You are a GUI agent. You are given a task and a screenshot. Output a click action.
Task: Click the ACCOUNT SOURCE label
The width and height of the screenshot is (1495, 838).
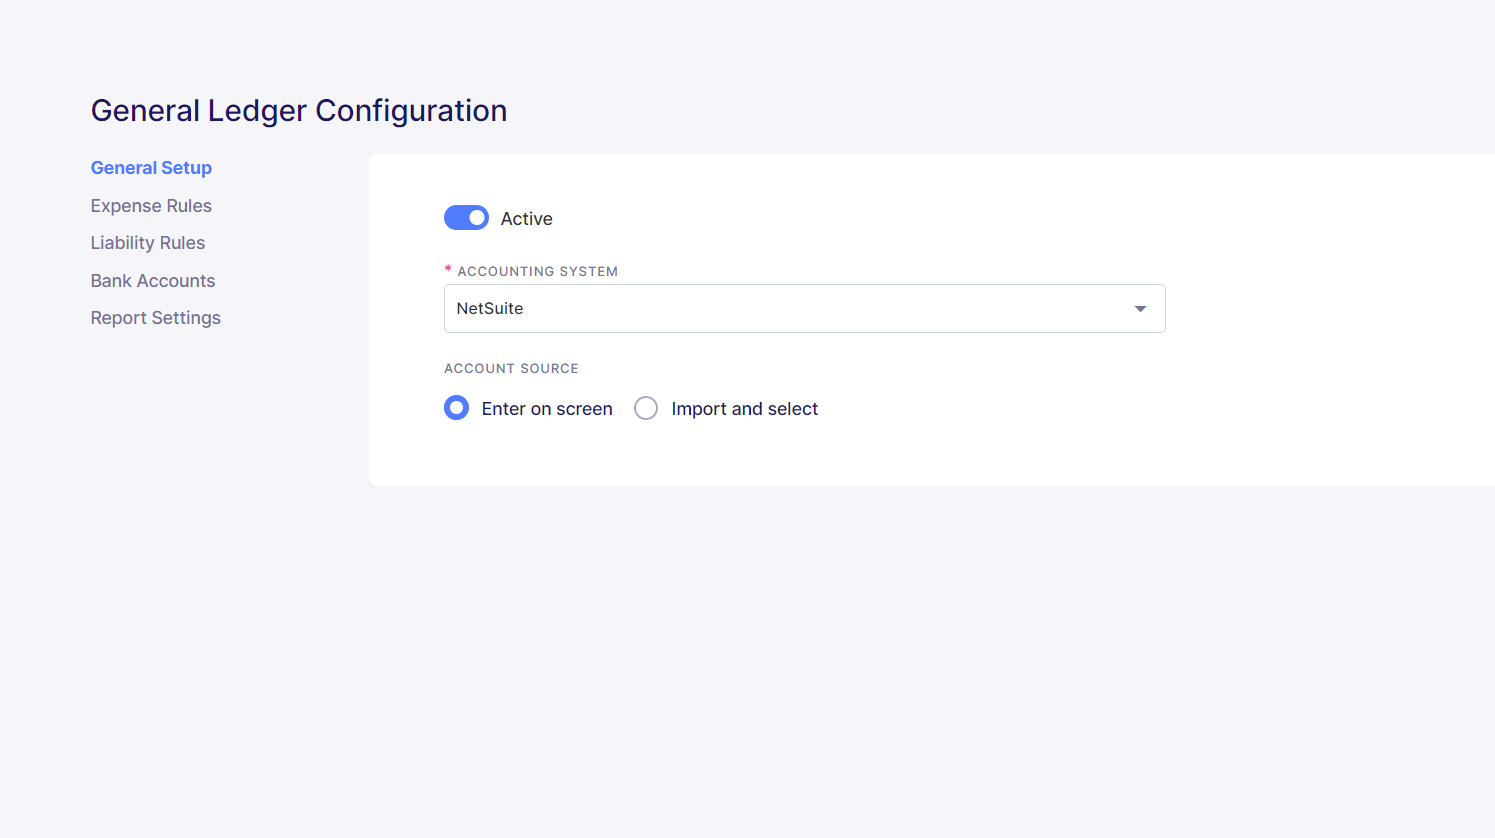(511, 368)
